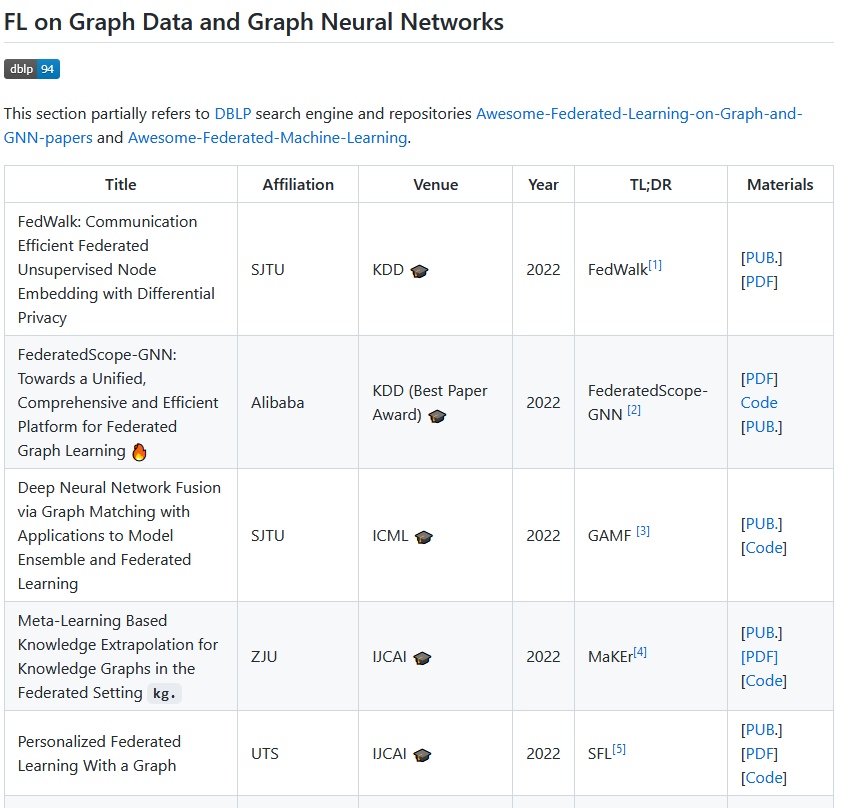Click footnote reference 1 next to FedWalk
The height and width of the screenshot is (808, 850).
pos(655,266)
